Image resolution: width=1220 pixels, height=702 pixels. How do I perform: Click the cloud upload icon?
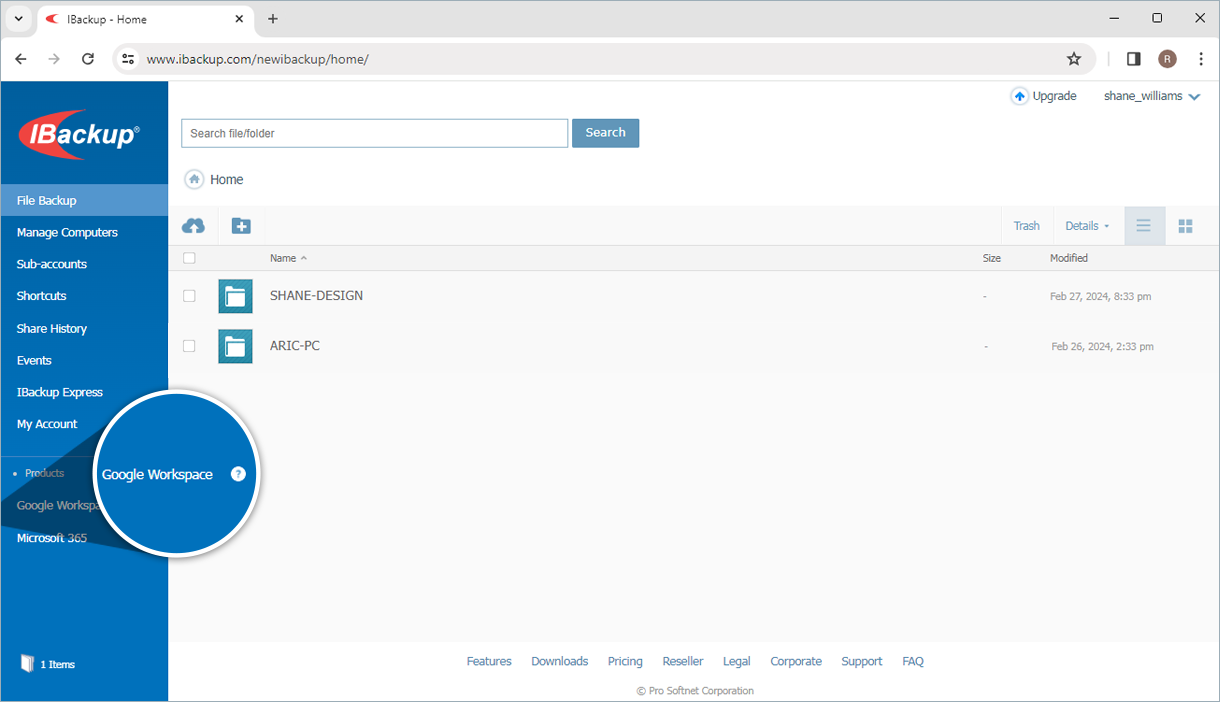193,226
